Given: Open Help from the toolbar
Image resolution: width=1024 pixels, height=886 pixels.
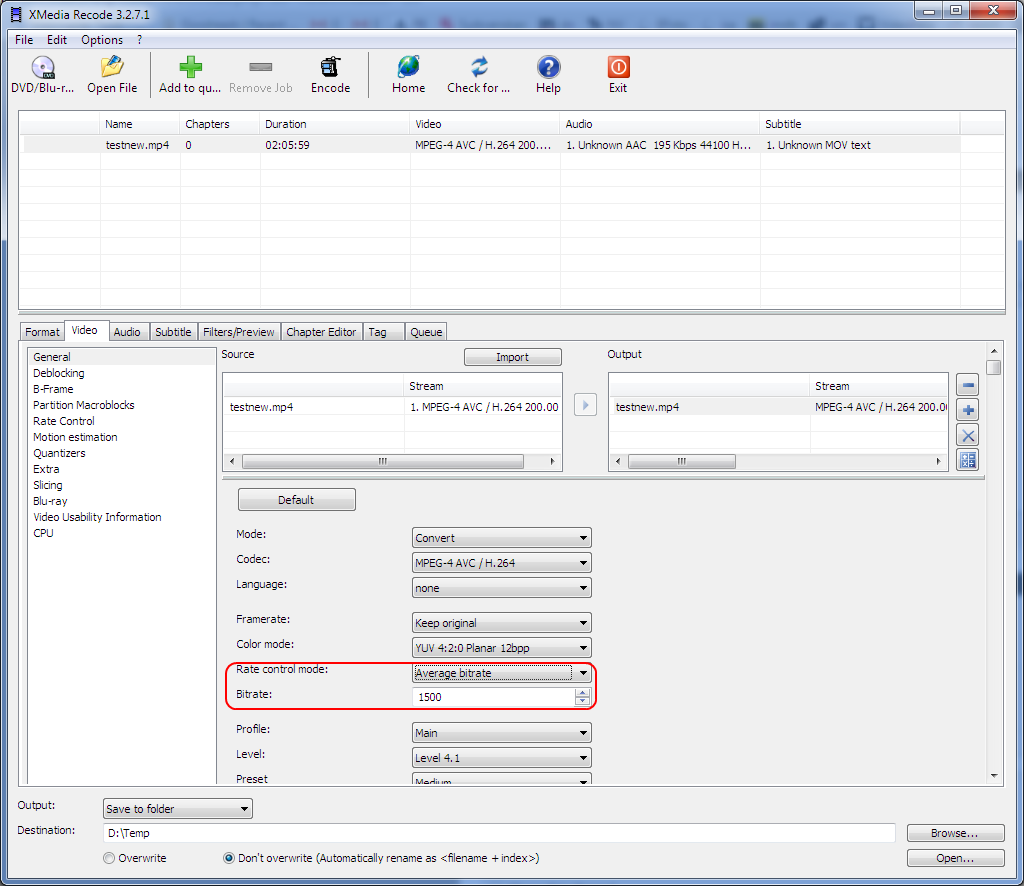Looking at the screenshot, I should click(548, 68).
